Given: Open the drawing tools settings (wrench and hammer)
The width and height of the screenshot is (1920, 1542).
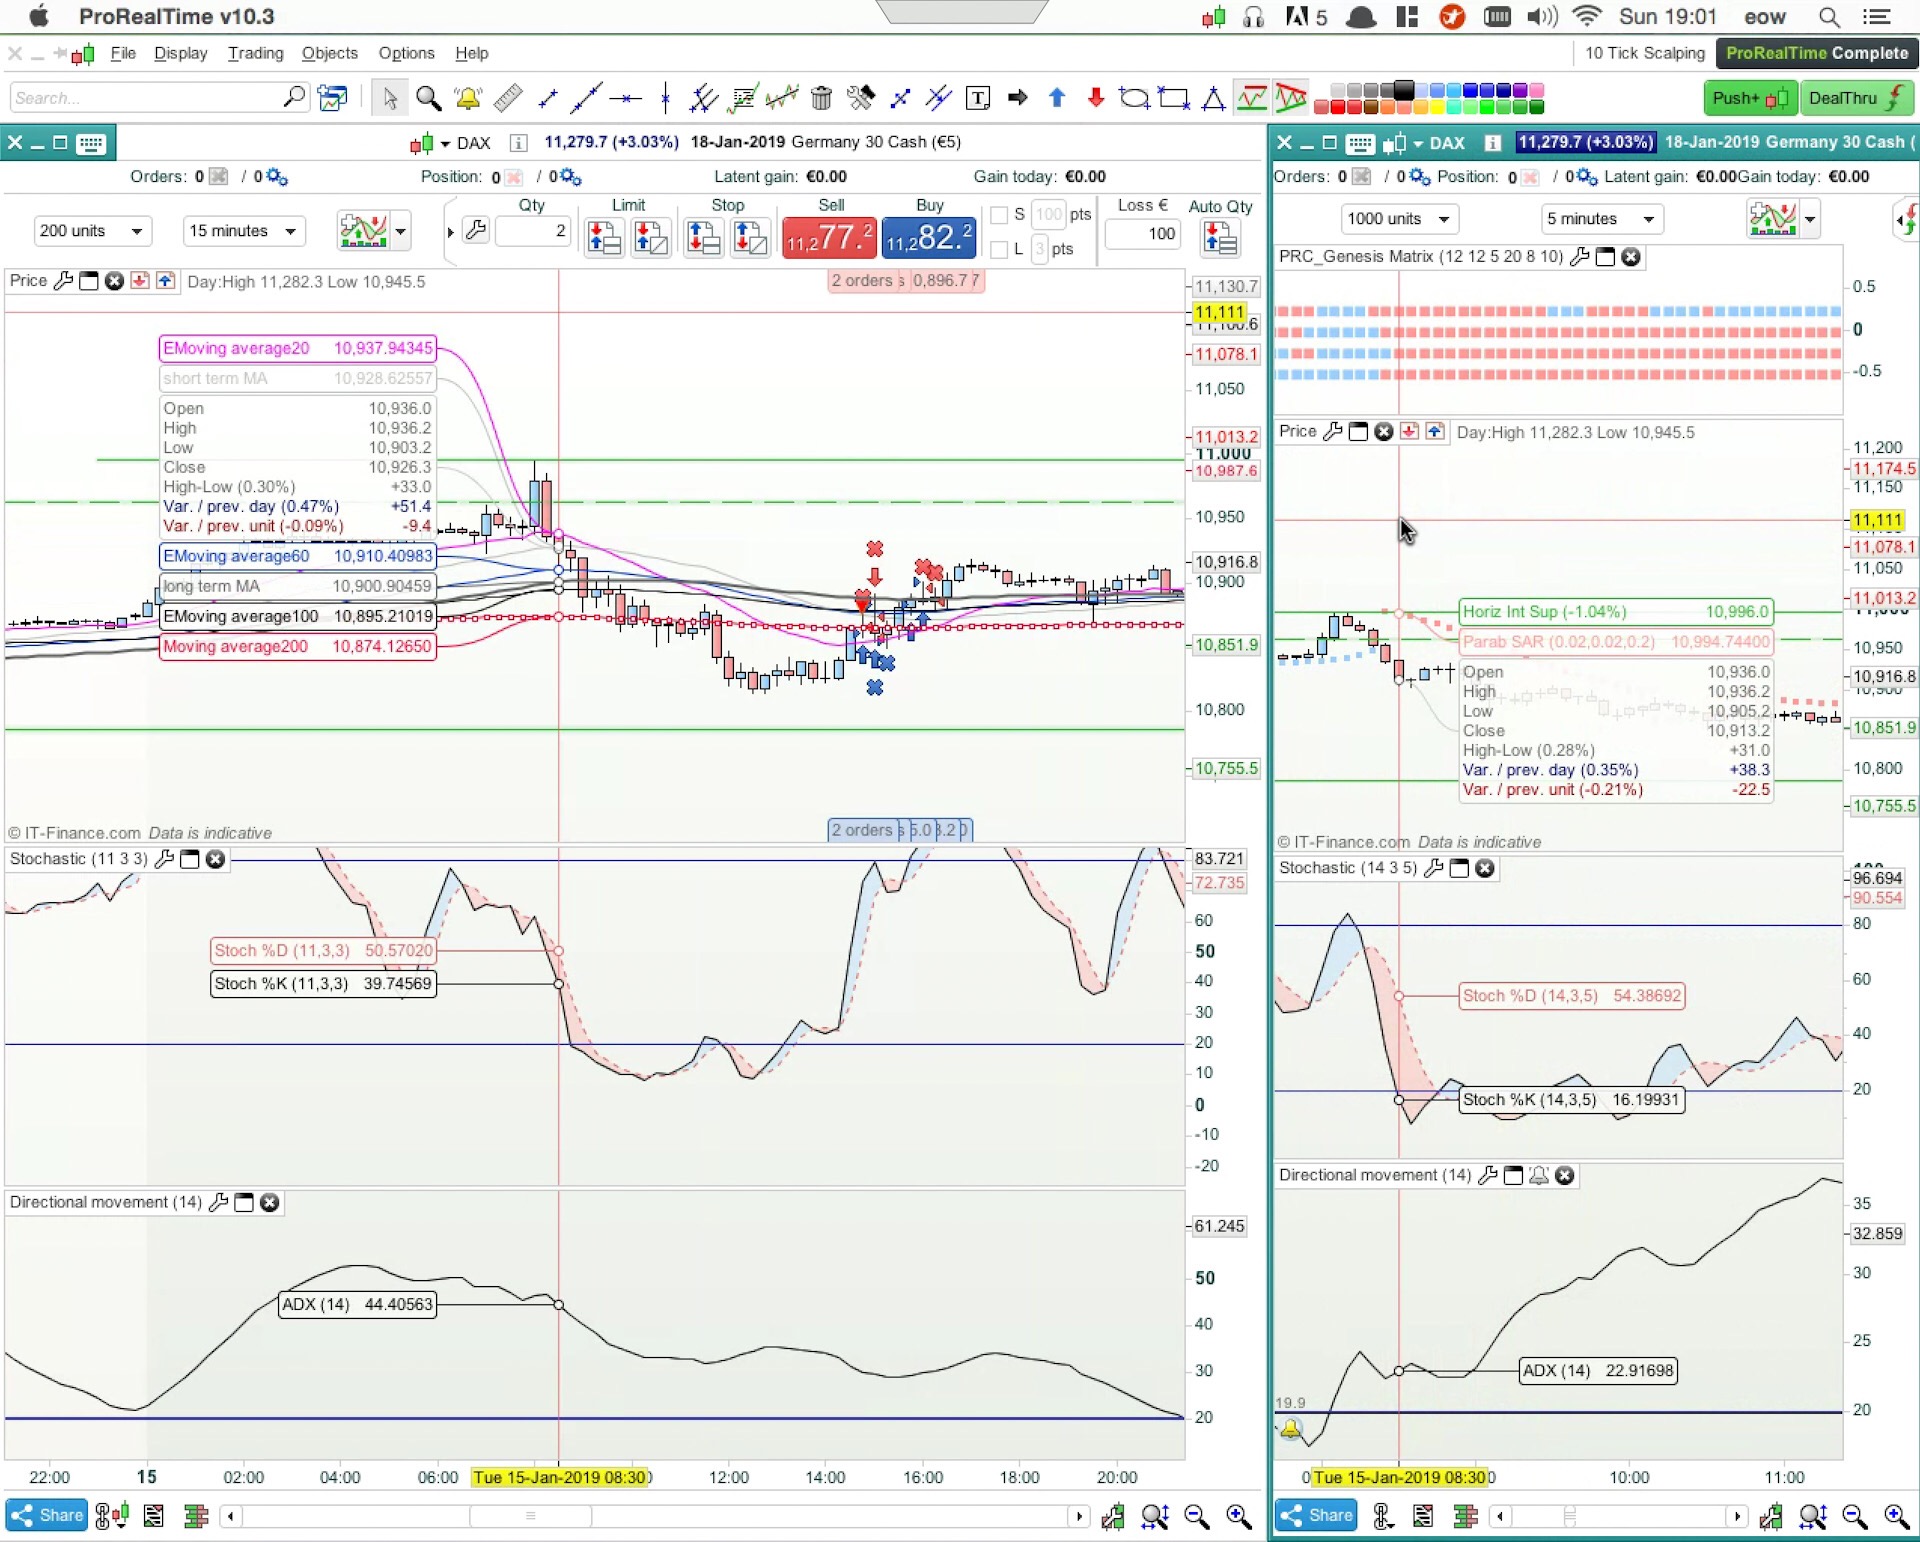Looking at the screenshot, I should [860, 98].
